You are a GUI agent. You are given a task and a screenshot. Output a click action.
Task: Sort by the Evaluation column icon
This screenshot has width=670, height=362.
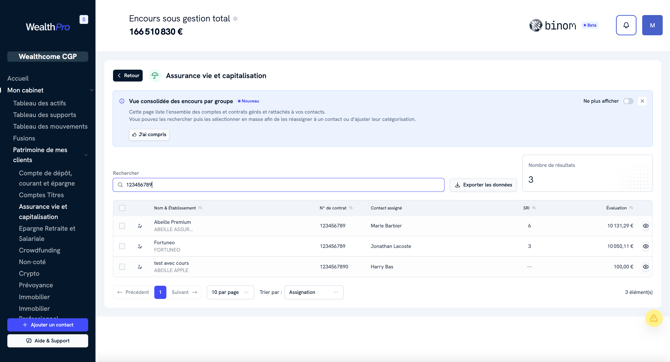coord(631,208)
